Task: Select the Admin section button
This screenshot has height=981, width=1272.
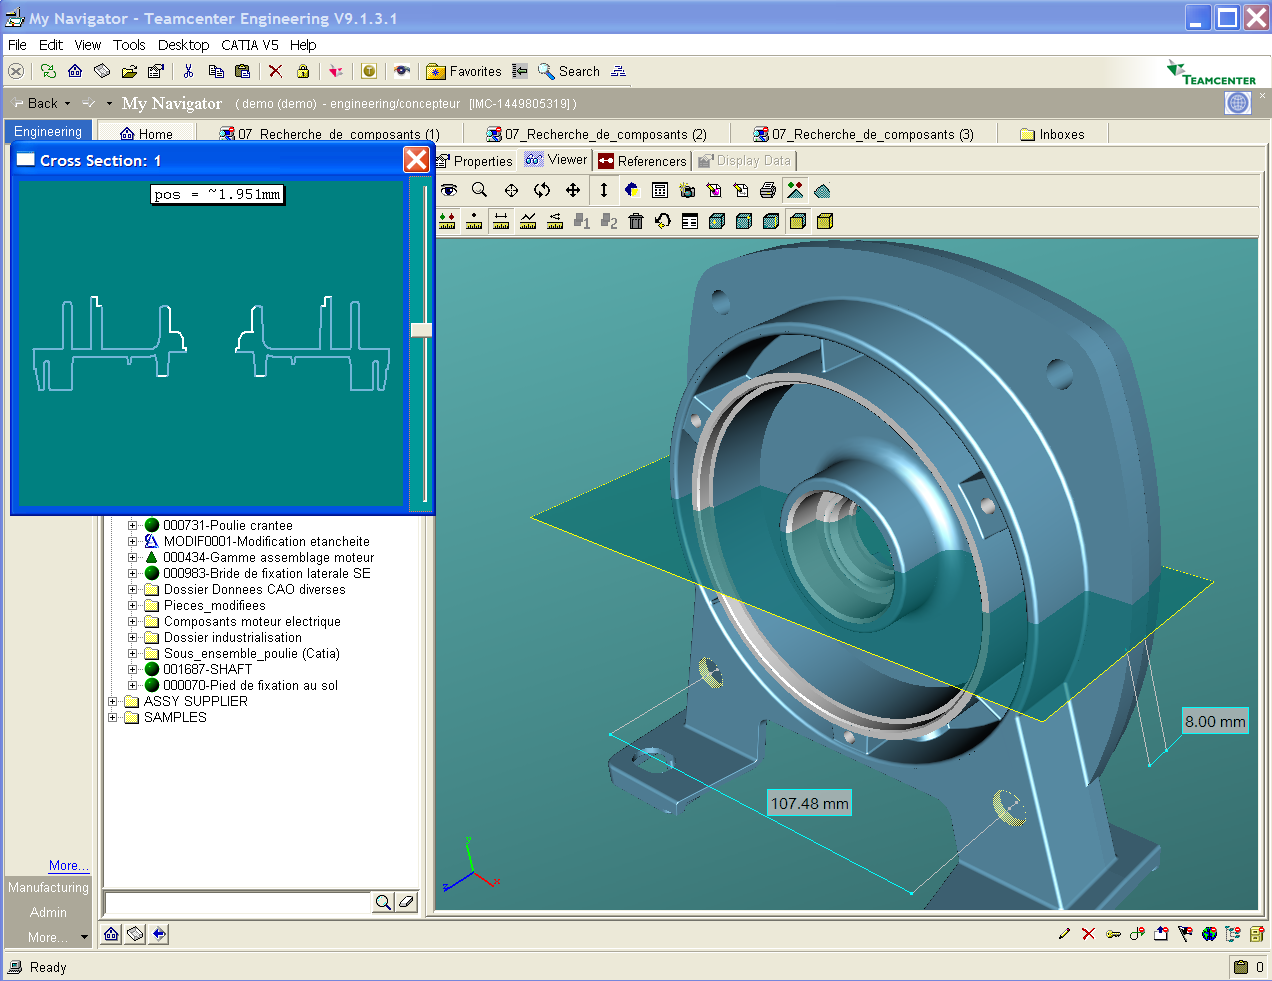Action: pyautogui.click(x=48, y=912)
